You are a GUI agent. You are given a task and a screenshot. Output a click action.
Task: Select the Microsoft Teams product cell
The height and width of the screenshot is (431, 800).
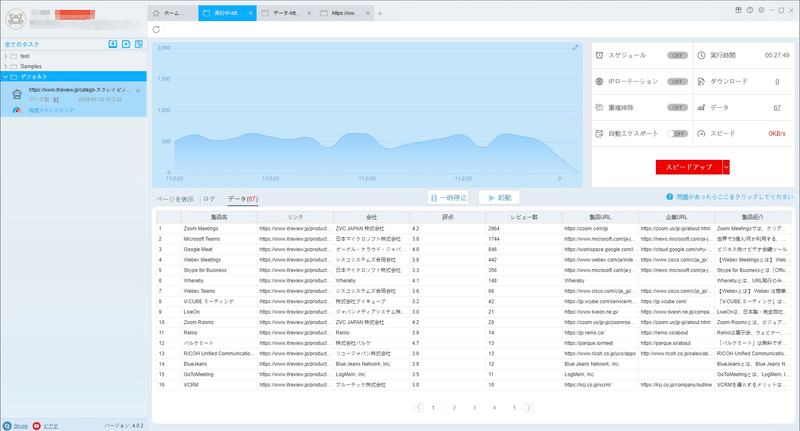tap(219, 239)
